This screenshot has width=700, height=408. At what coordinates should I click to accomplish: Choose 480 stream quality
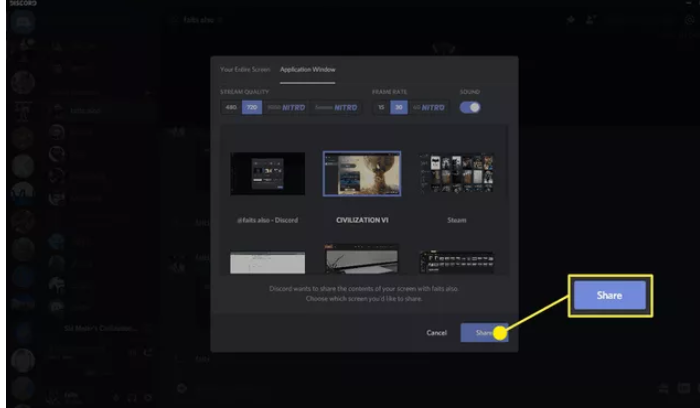coord(231,108)
